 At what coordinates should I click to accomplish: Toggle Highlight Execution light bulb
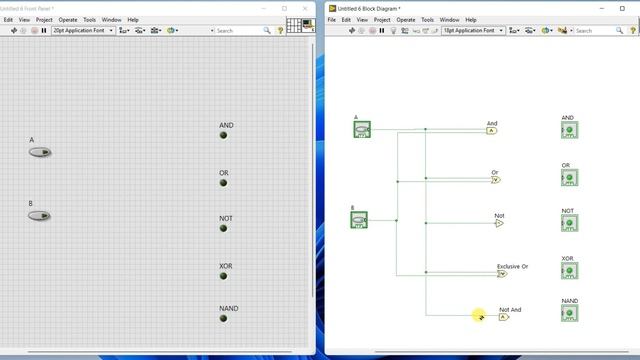(393, 30)
